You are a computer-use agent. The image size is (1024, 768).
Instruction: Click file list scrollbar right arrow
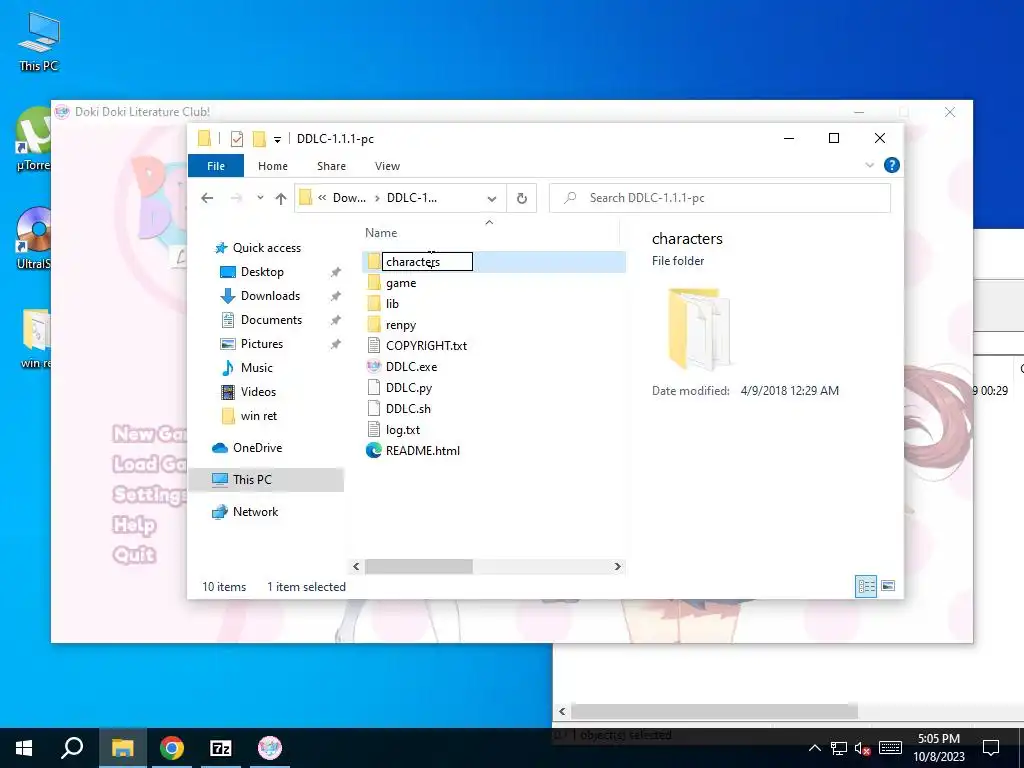(x=617, y=566)
